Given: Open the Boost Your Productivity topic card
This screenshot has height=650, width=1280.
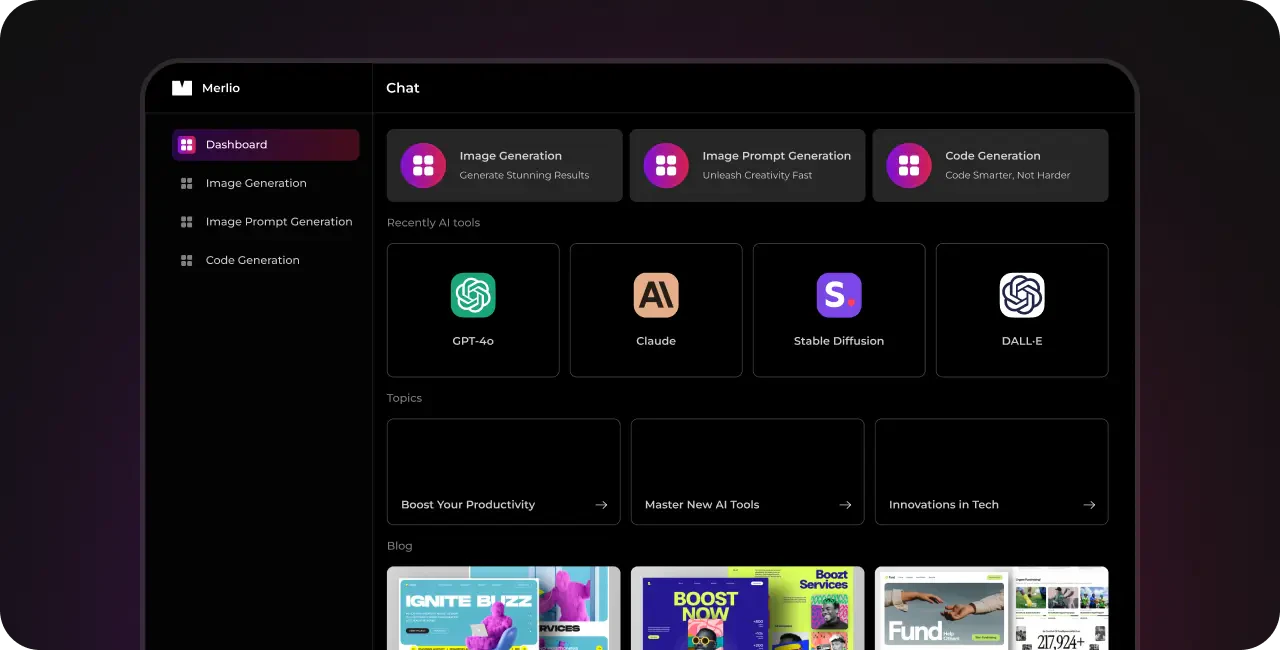Looking at the screenshot, I should 503,471.
